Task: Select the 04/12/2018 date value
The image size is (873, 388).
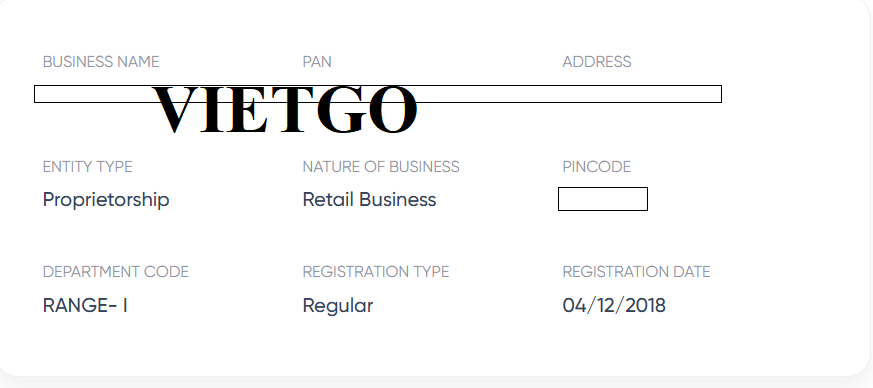Action: (x=614, y=306)
